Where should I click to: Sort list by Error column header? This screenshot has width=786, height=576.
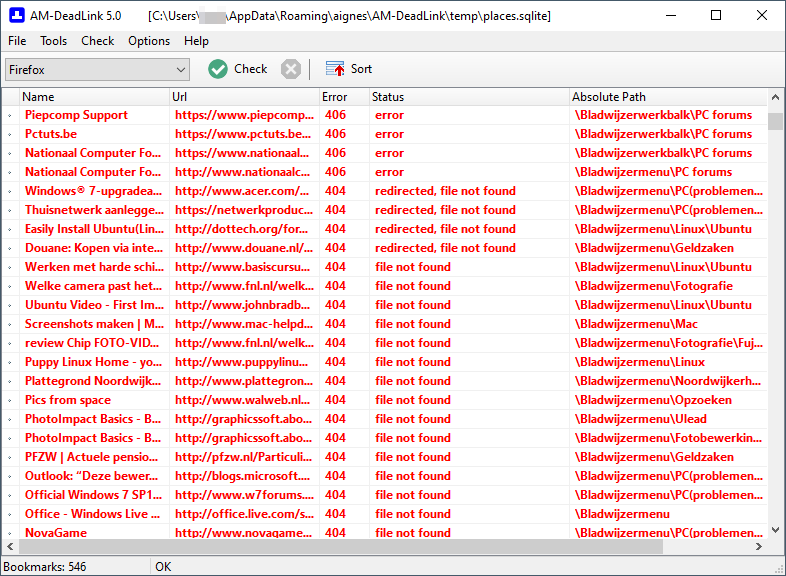(335, 97)
